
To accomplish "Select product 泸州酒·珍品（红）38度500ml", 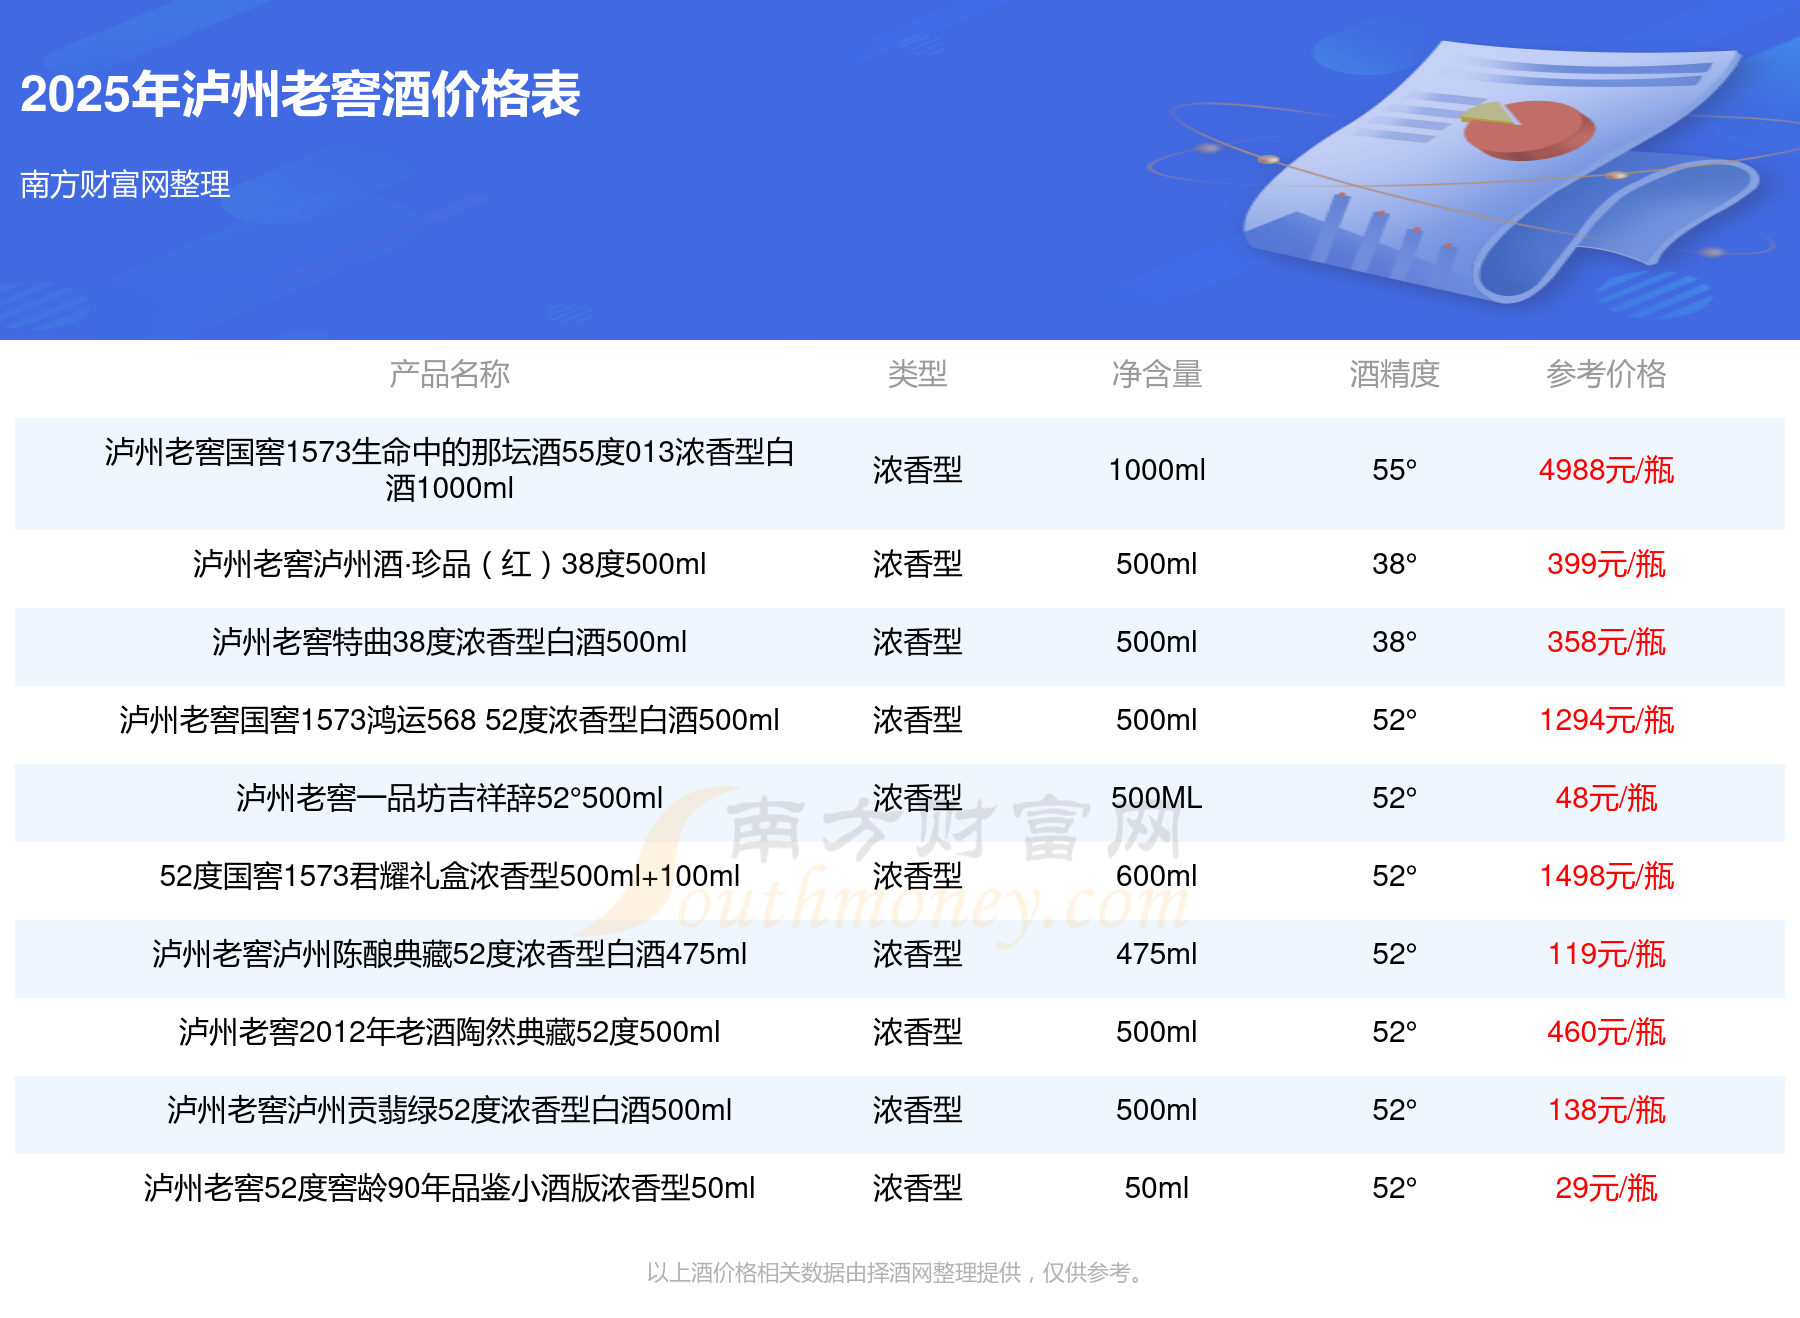I will tap(449, 564).
